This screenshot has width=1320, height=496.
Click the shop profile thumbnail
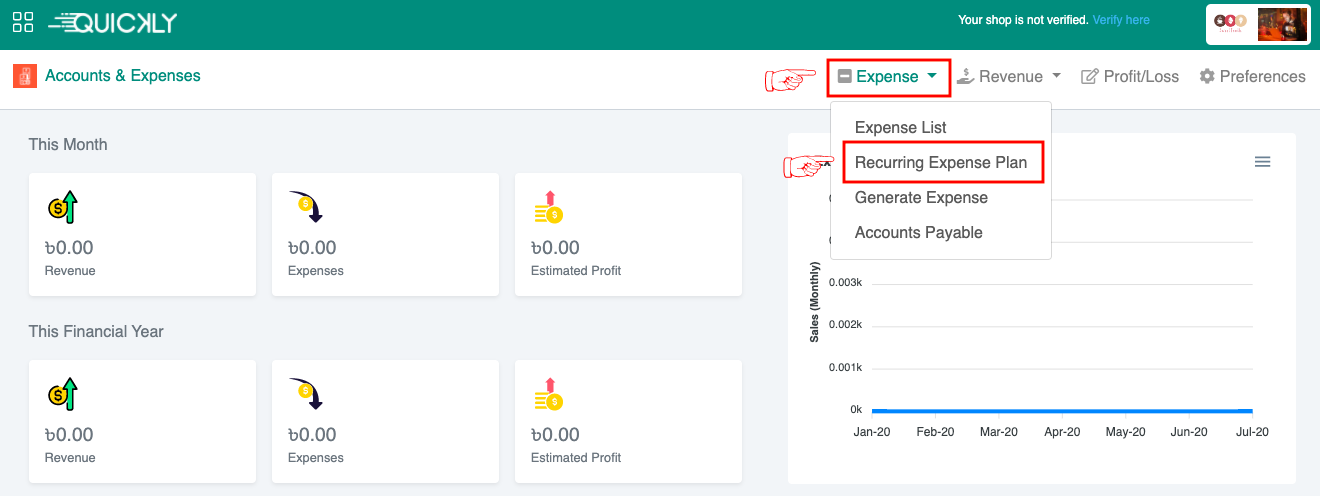pyautogui.click(x=1282, y=24)
